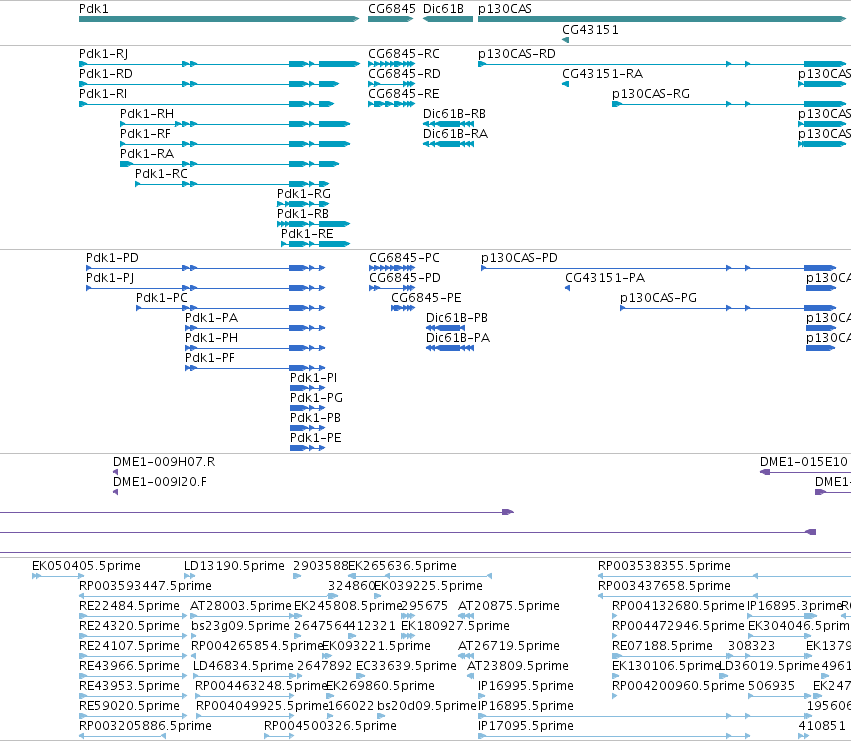Screen dimensions: 851x741
Task: Click transcript Pdk1-RG
Action: coord(304,194)
